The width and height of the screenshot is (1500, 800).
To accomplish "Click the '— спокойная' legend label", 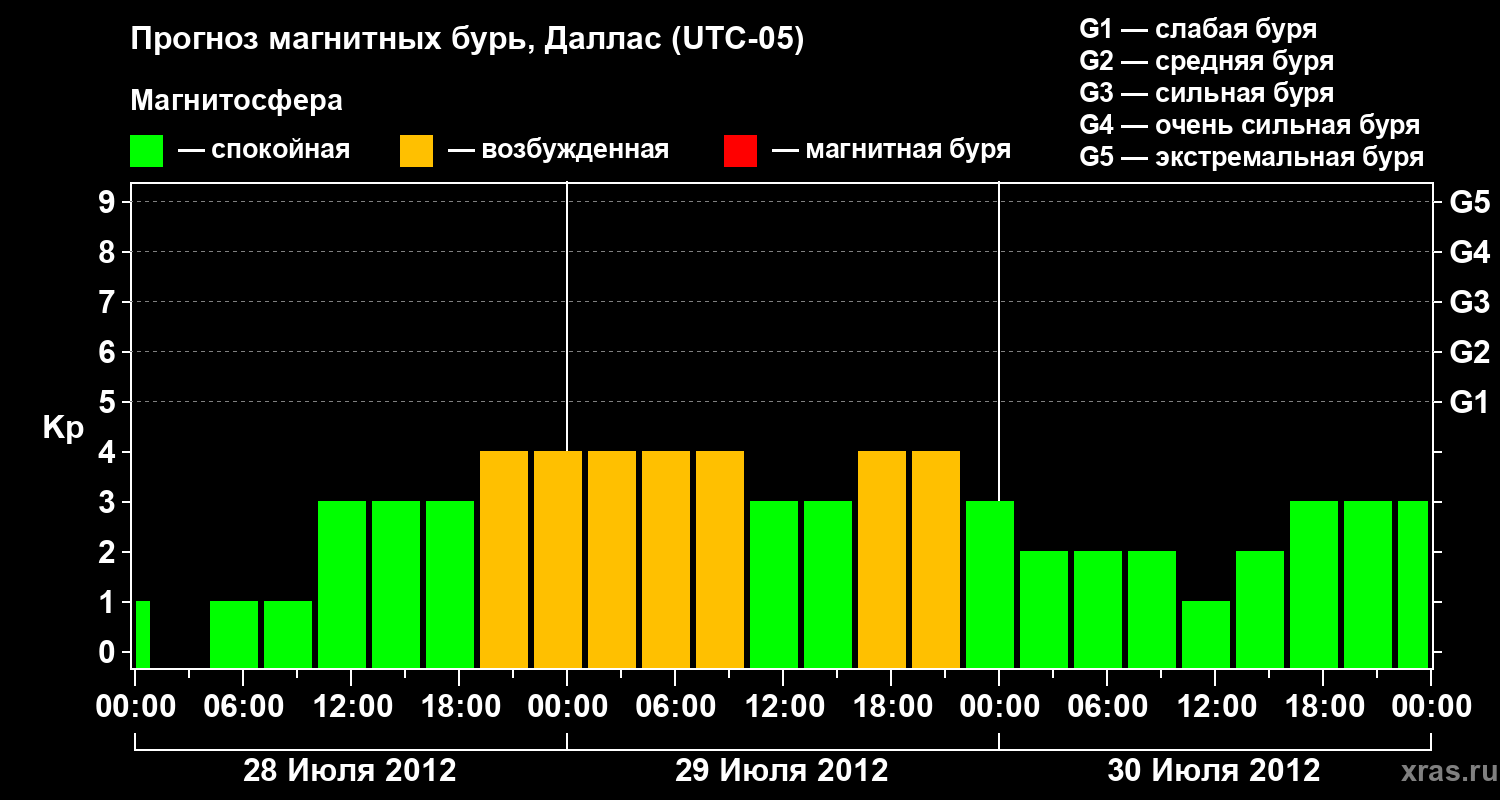I will [264, 151].
